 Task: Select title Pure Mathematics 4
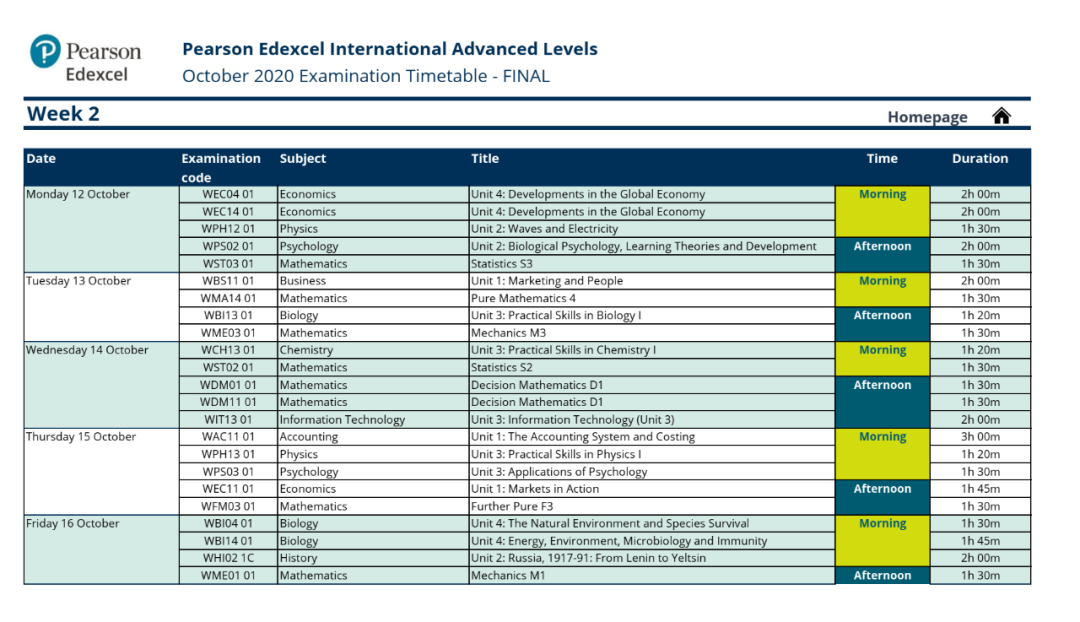523,298
